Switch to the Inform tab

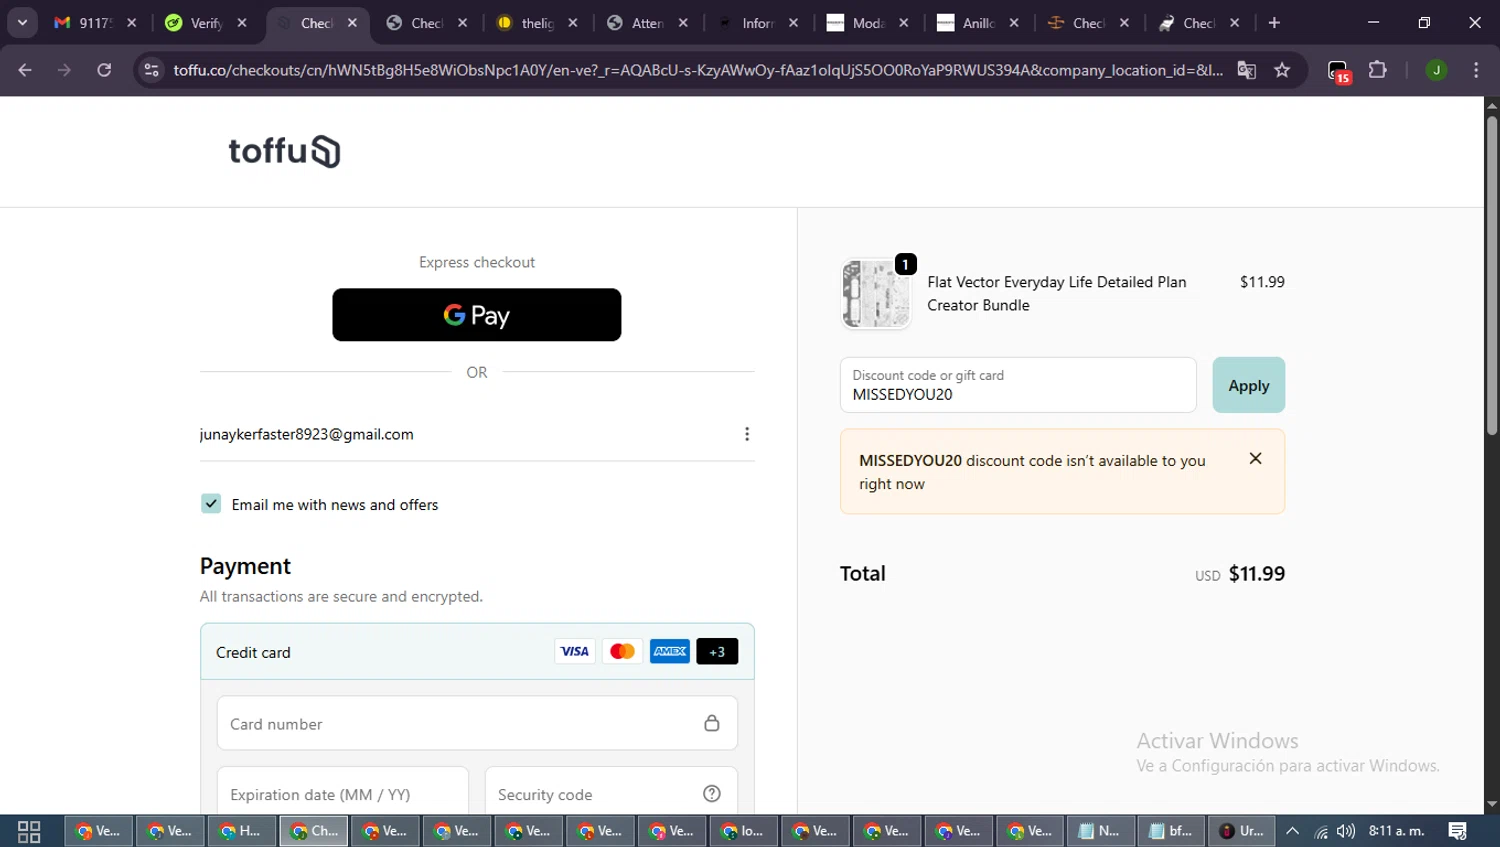click(x=748, y=23)
